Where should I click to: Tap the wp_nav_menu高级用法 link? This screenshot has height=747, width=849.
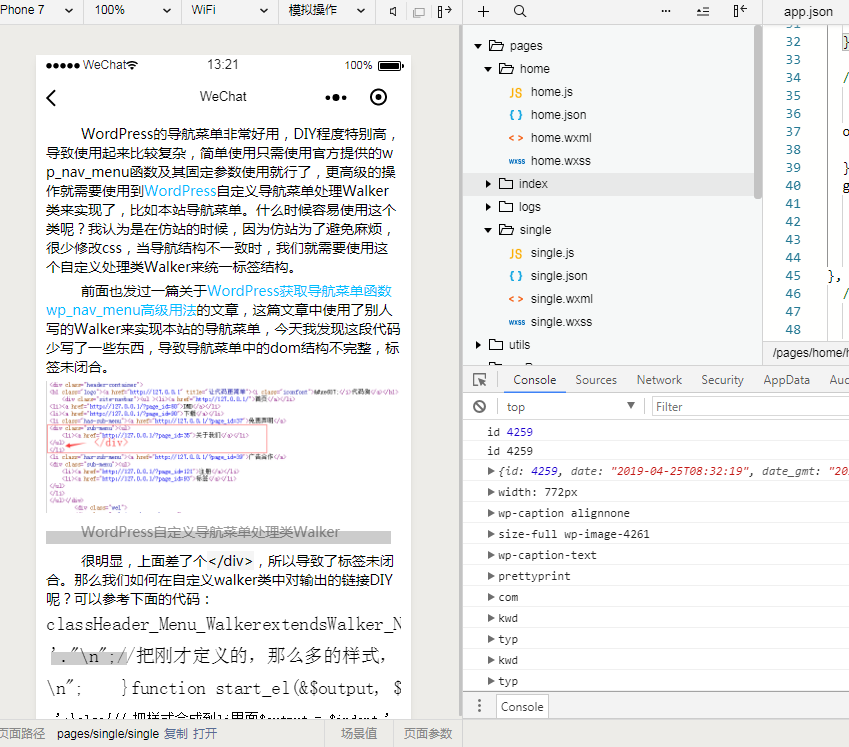(x=121, y=310)
